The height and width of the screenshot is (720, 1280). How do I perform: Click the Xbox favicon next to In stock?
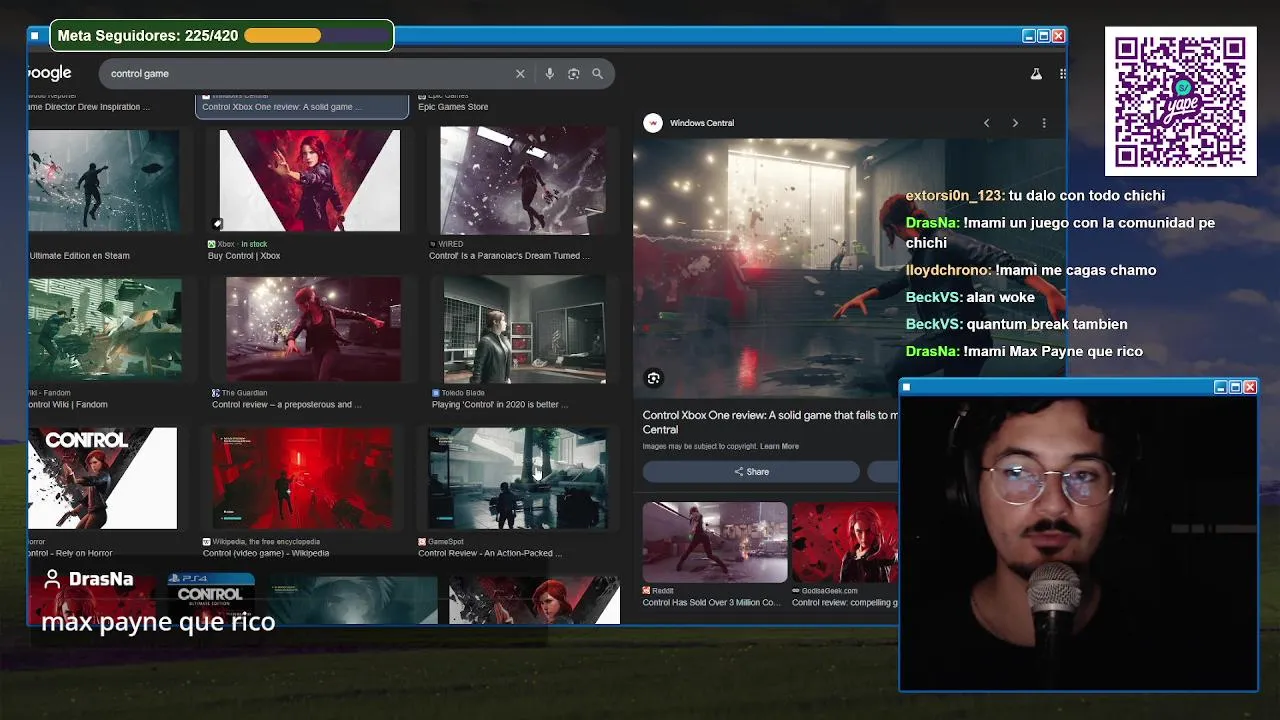(x=212, y=244)
